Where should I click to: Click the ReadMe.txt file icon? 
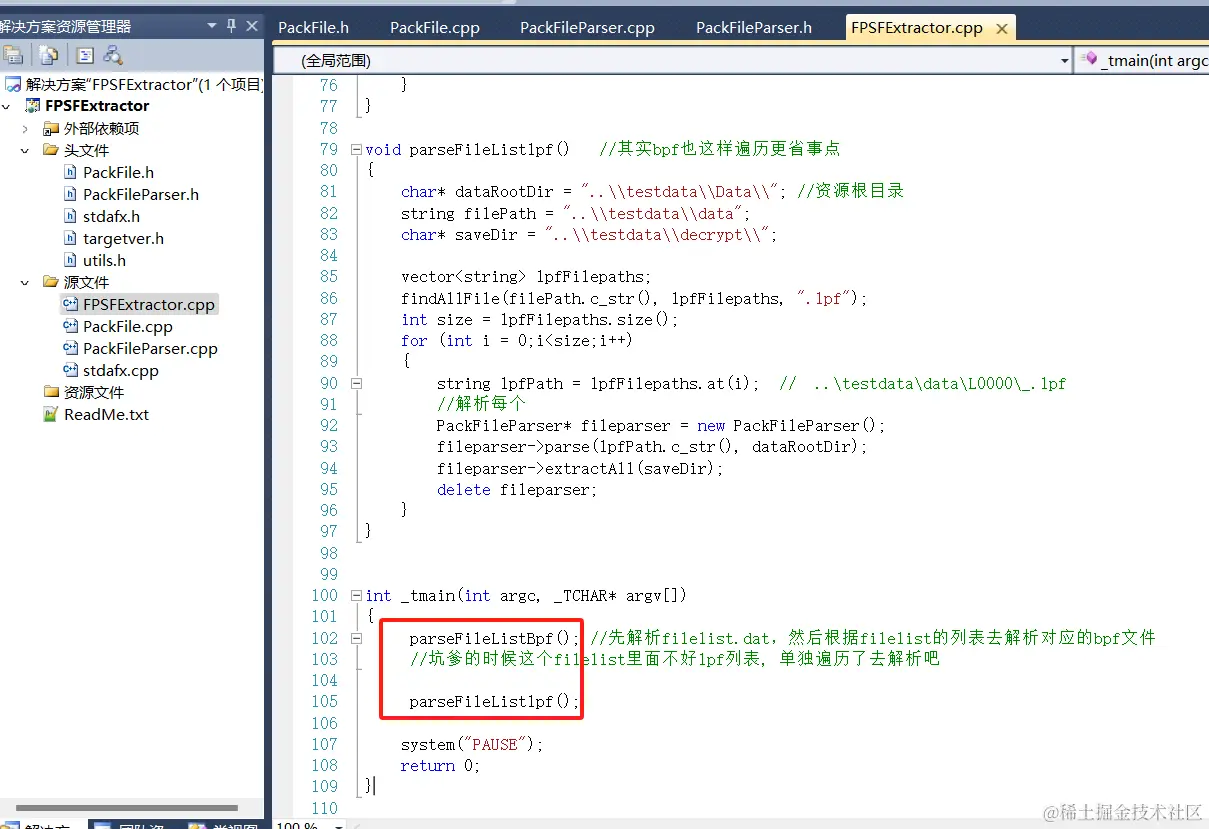click(x=50, y=415)
